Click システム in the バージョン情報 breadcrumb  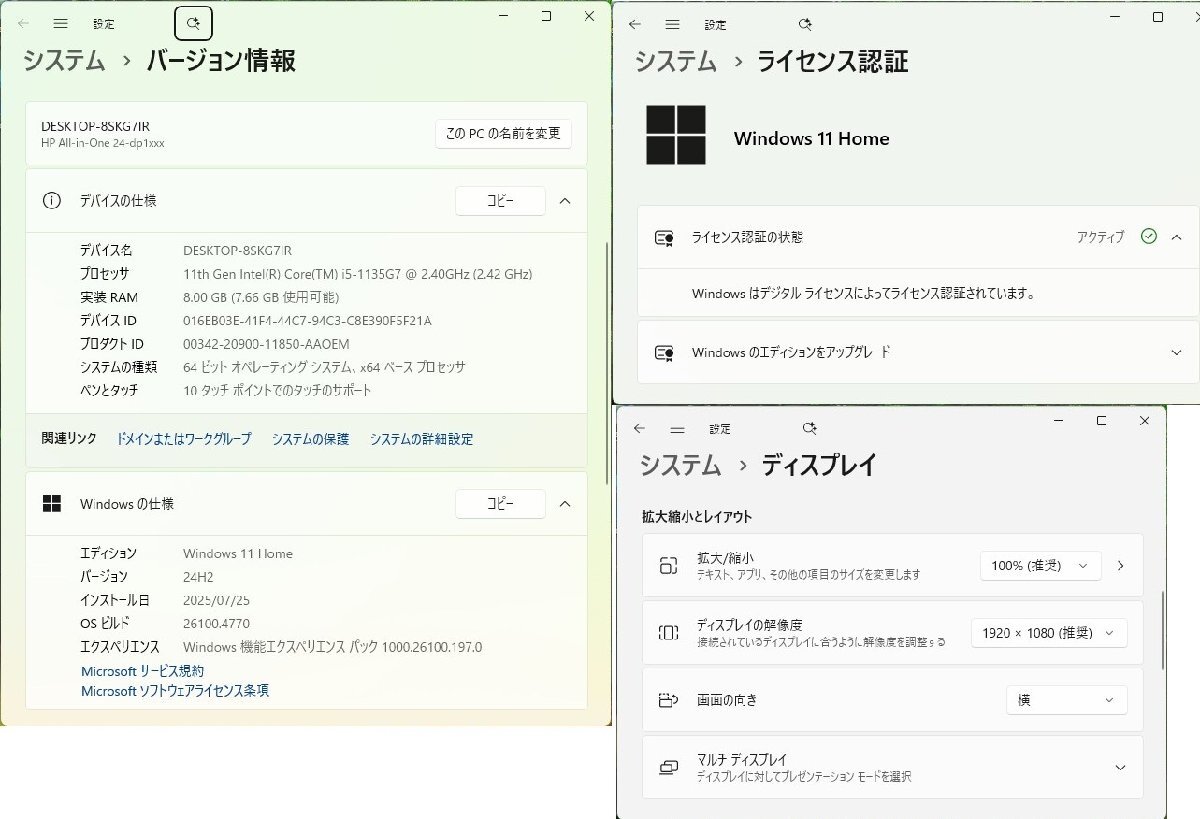pos(62,60)
